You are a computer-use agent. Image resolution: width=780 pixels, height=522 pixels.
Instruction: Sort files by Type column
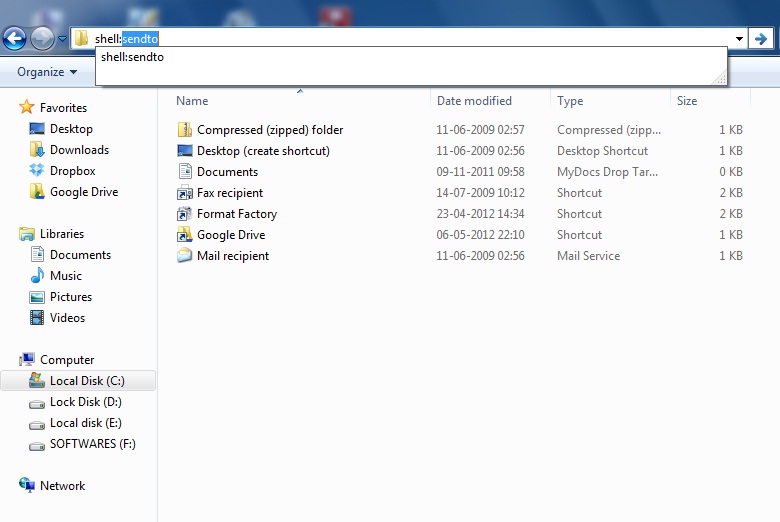click(x=570, y=101)
